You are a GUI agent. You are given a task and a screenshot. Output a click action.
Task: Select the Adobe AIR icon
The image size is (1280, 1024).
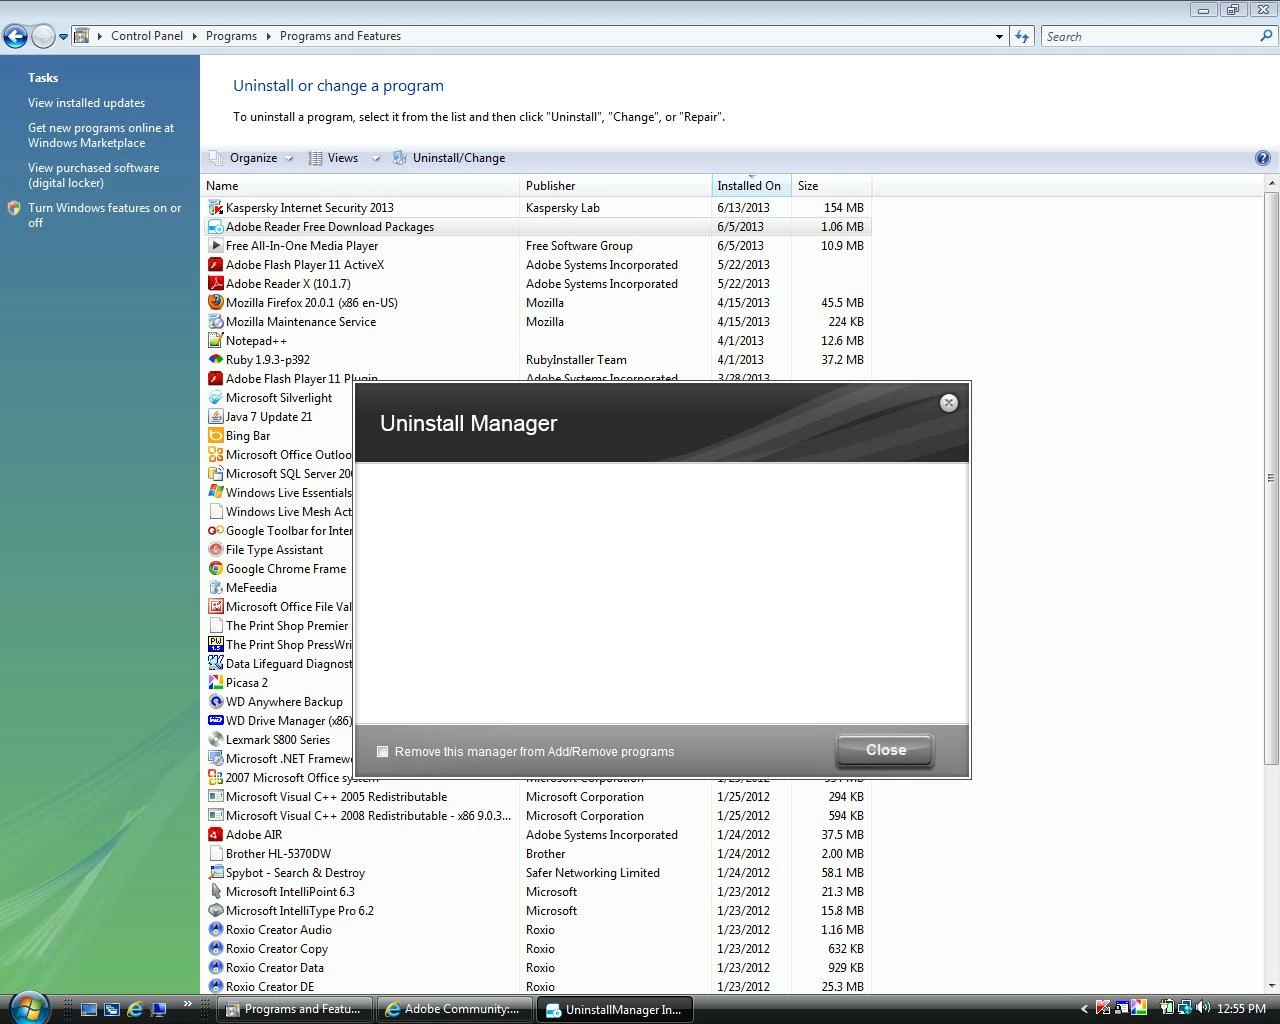(x=215, y=835)
